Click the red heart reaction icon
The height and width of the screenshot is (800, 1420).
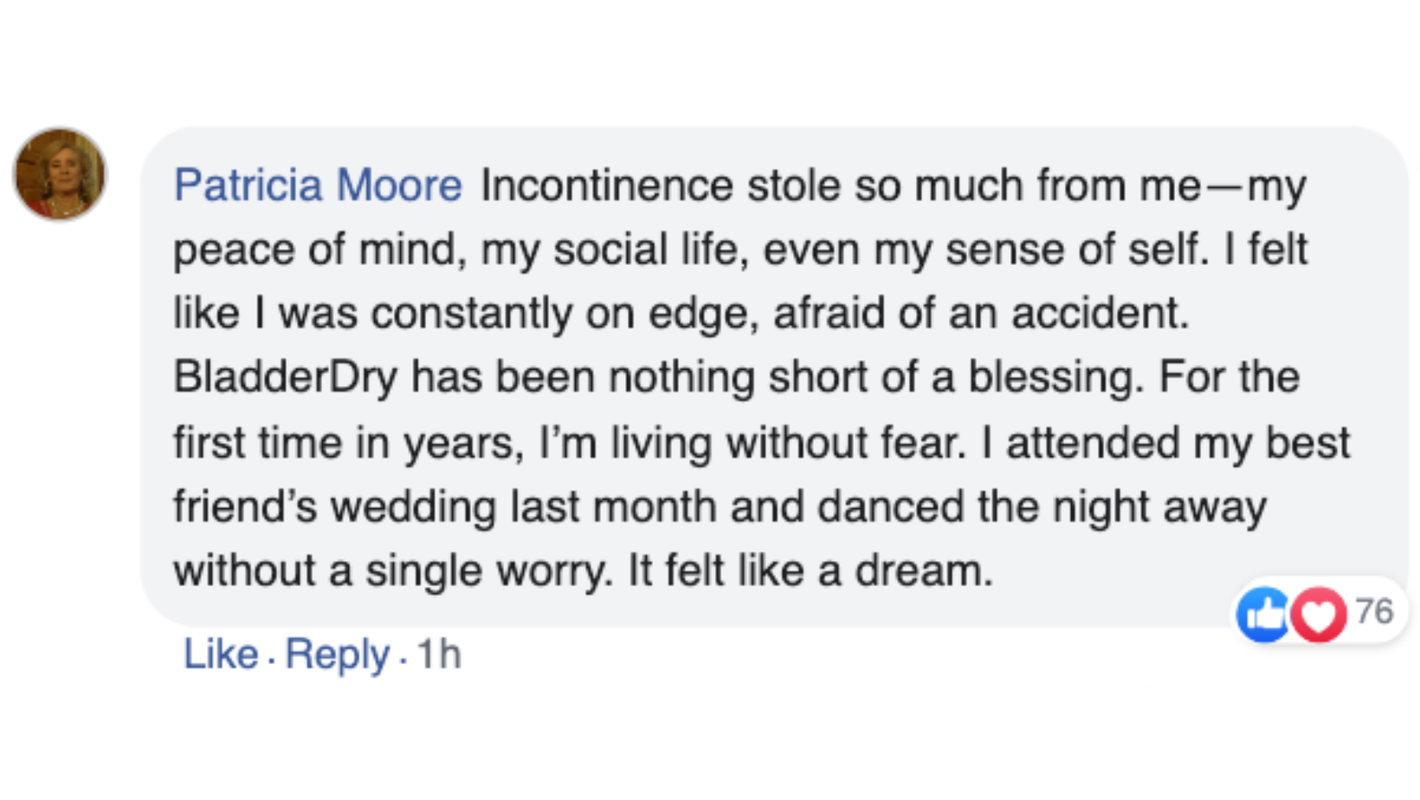(1316, 613)
